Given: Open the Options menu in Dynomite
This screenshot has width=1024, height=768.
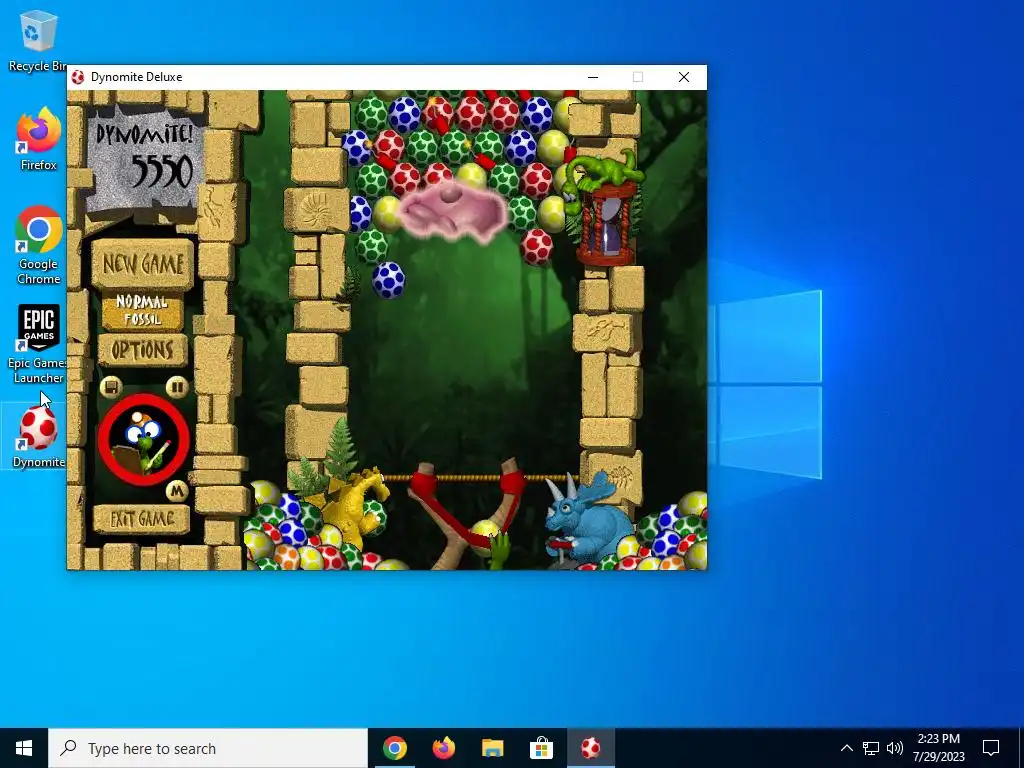Looking at the screenshot, I should (142, 350).
